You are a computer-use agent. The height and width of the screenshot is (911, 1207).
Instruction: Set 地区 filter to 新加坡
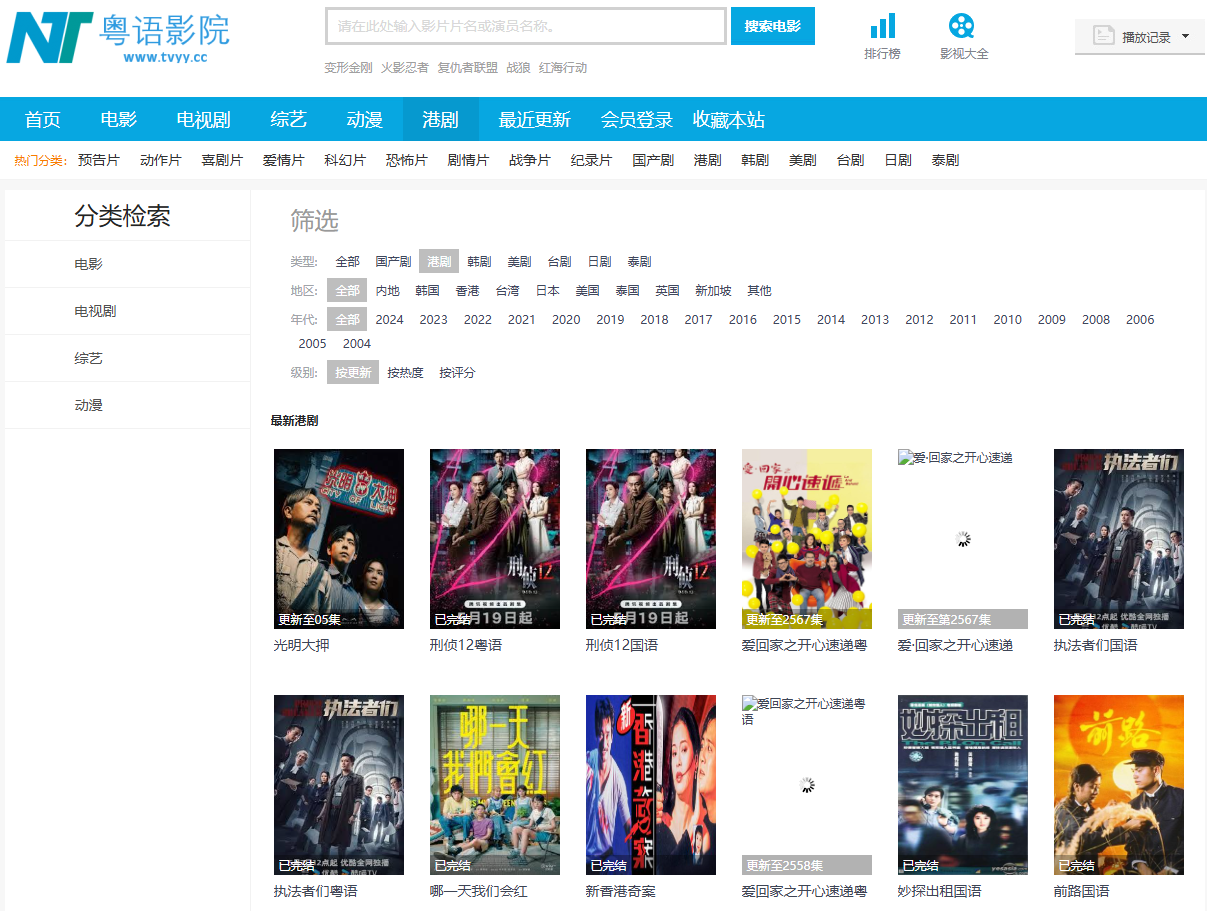[713, 290]
